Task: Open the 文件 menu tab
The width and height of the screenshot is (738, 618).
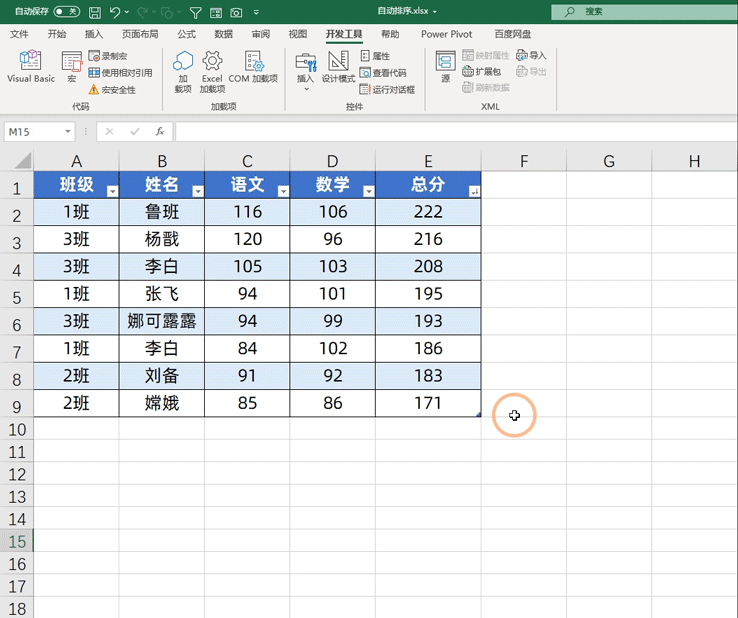Action: 19,34
